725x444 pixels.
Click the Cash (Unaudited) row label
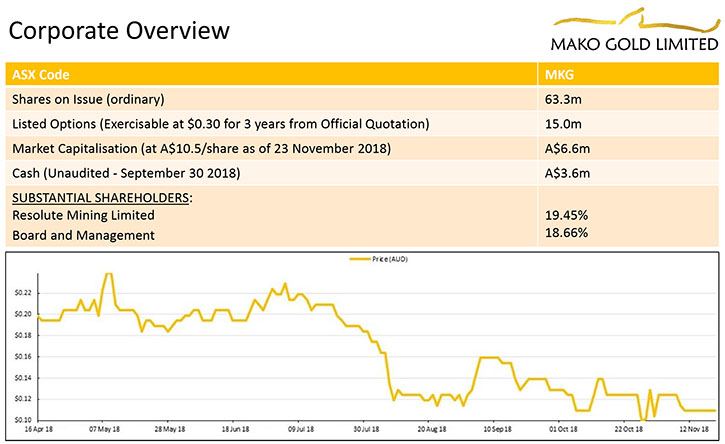click(x=126, y=173)
